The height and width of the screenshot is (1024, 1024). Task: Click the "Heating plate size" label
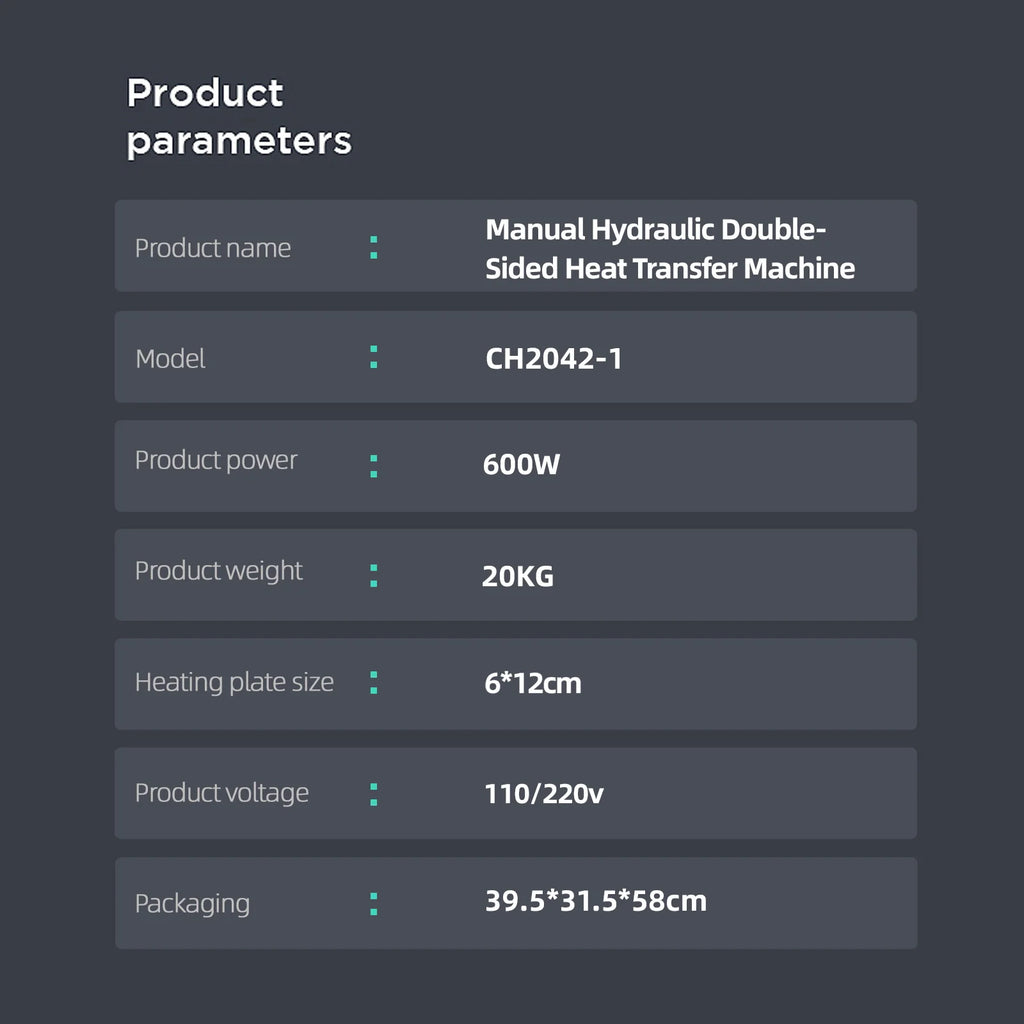[234, 682]
